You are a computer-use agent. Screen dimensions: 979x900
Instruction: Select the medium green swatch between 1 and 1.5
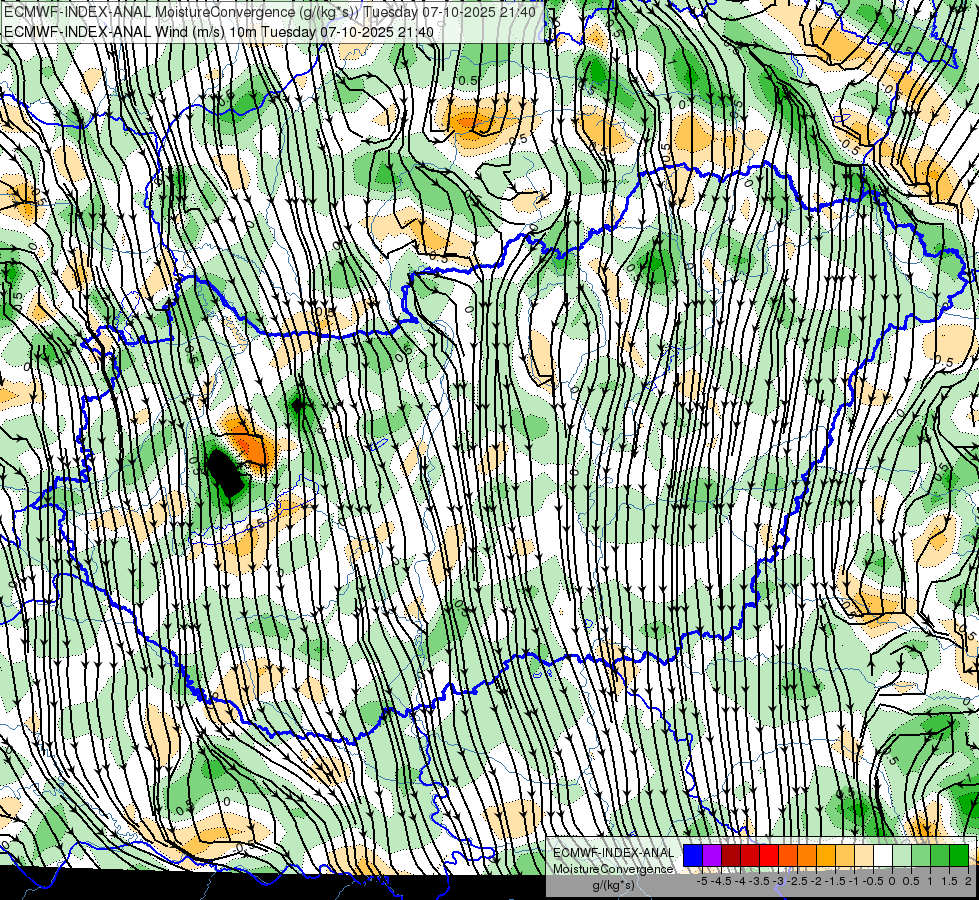point(940,855)
